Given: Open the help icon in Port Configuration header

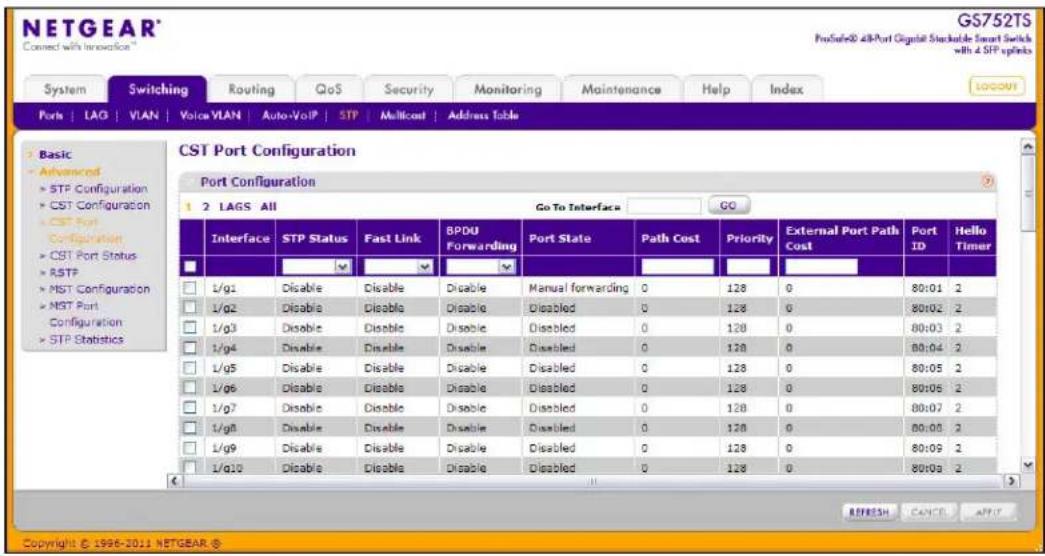Looking at the screenshot, I should coord(988,181).
